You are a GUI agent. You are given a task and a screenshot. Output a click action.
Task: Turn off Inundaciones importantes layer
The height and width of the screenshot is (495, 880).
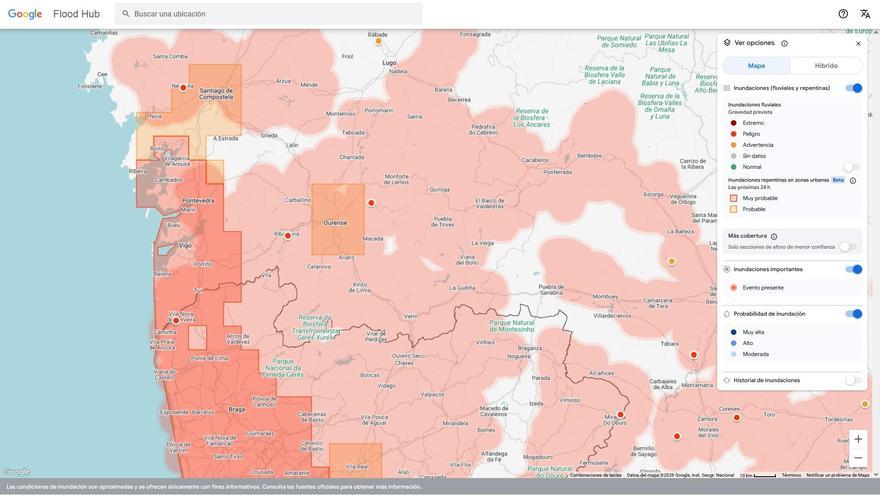[x=853, y=269]
